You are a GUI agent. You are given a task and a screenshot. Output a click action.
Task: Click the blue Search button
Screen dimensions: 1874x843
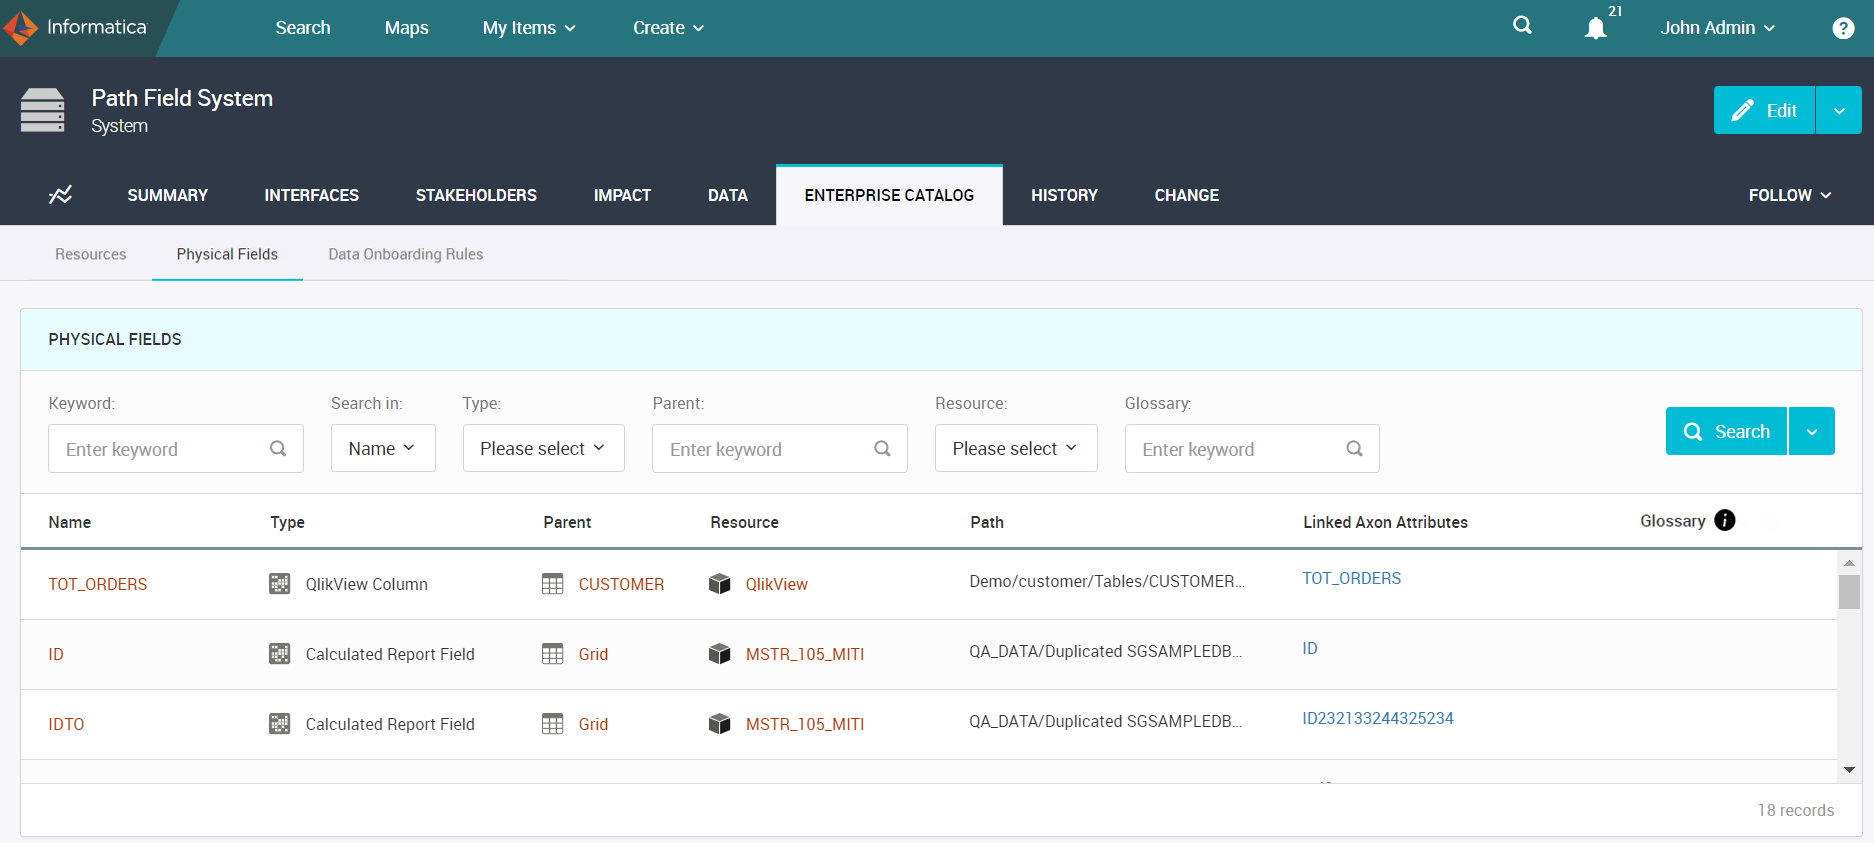[1726, 431]
